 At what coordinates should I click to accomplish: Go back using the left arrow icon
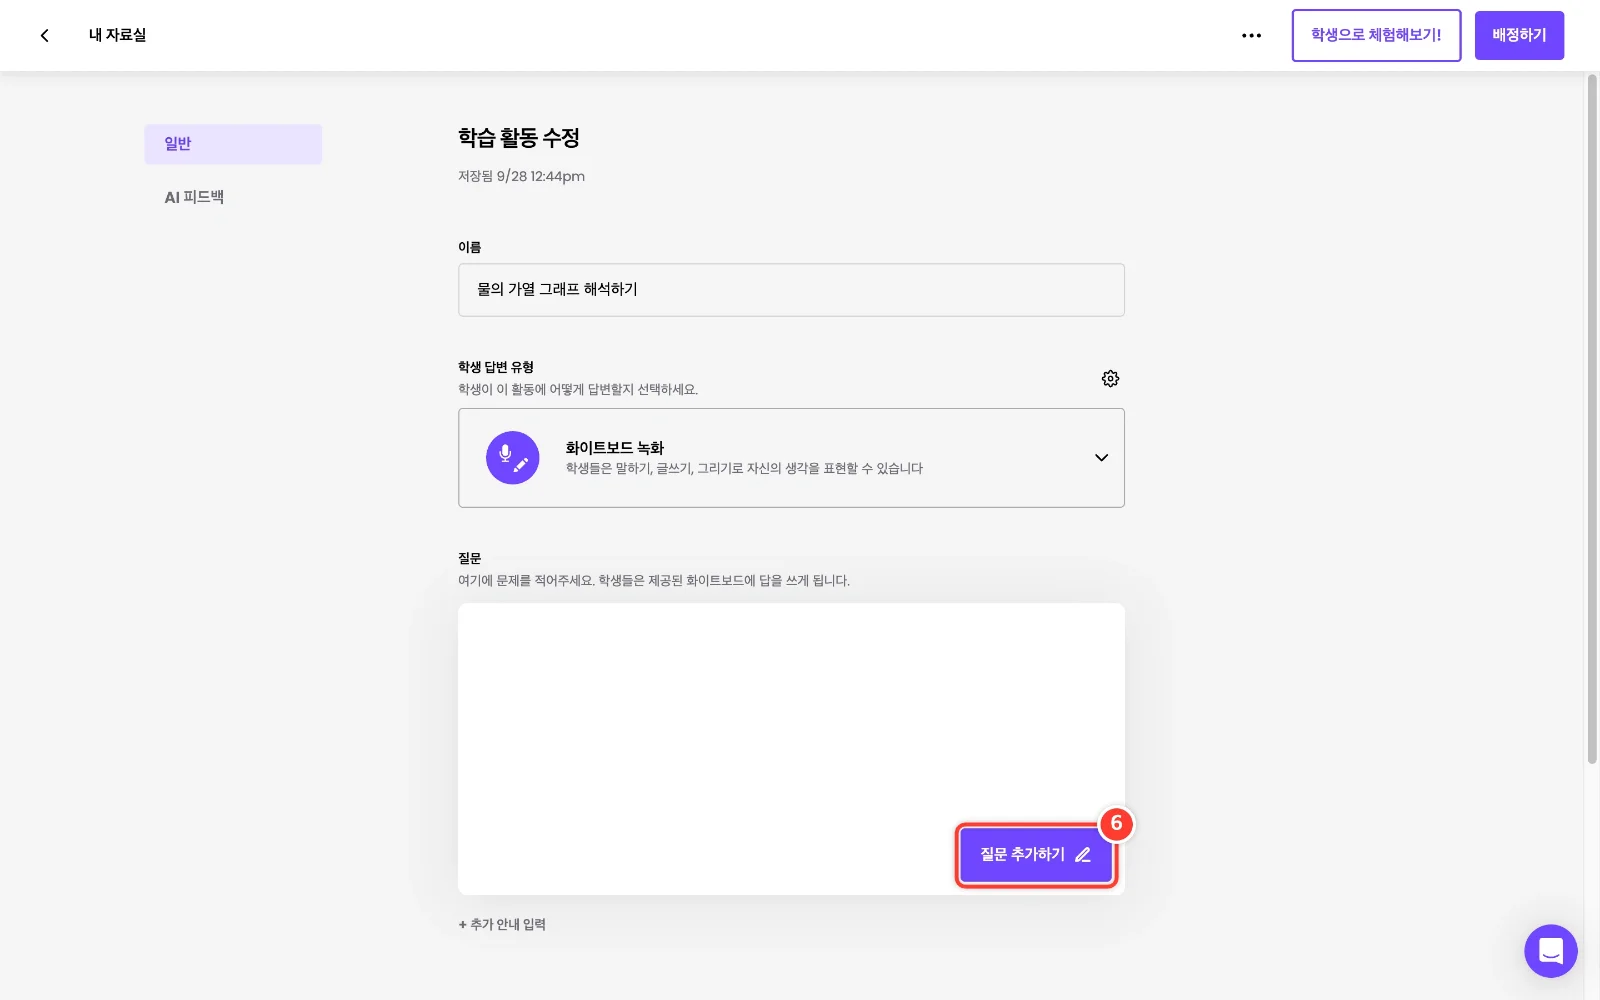(44, 35)
